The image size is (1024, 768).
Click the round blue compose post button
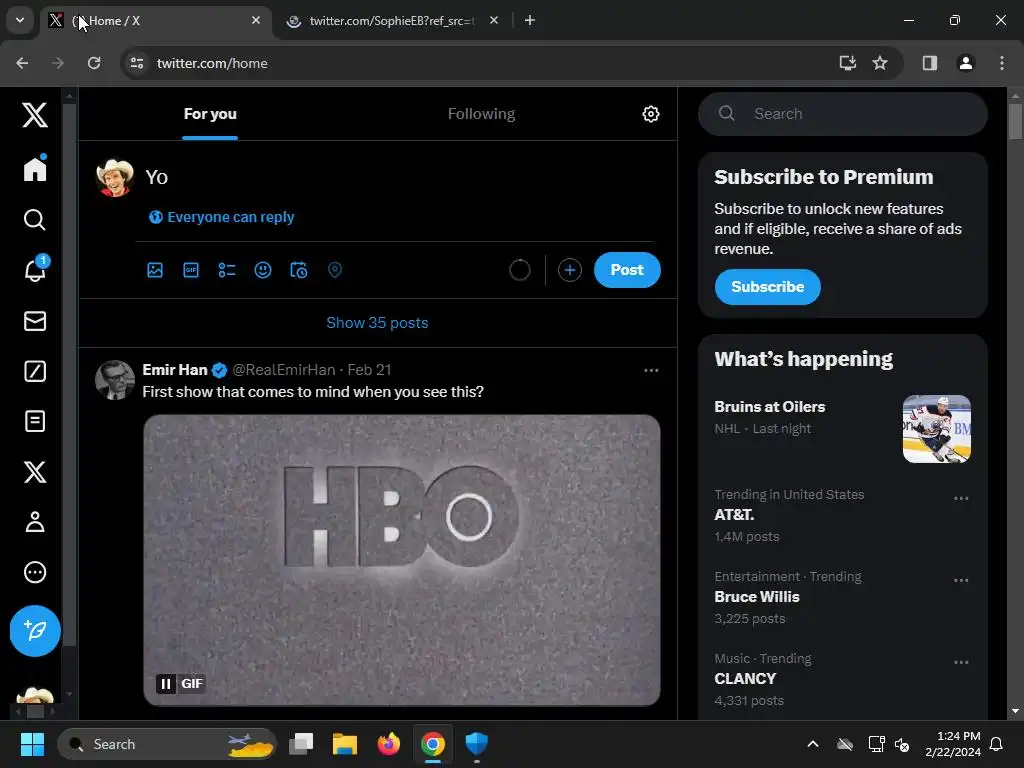(x=35, y=631)
